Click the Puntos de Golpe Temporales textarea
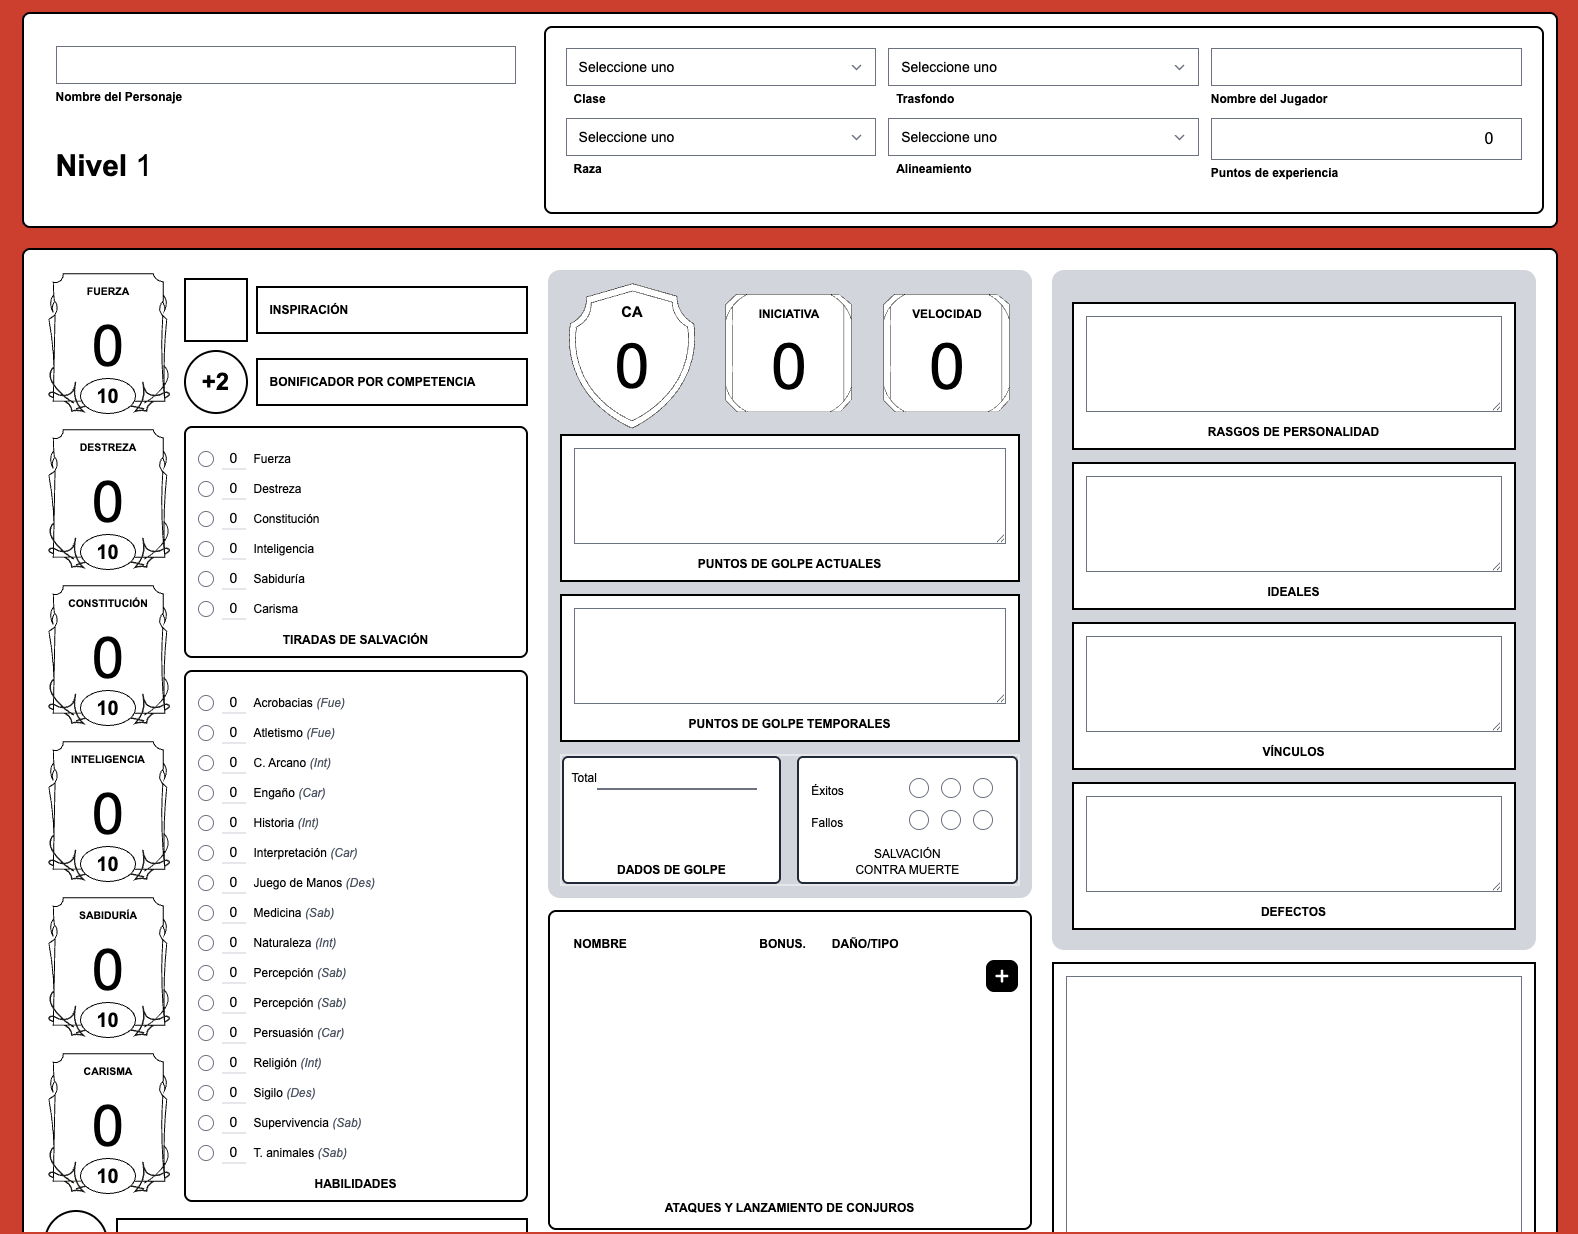1578x1234 pixels. pyautogui.click(x=790, y=656)
